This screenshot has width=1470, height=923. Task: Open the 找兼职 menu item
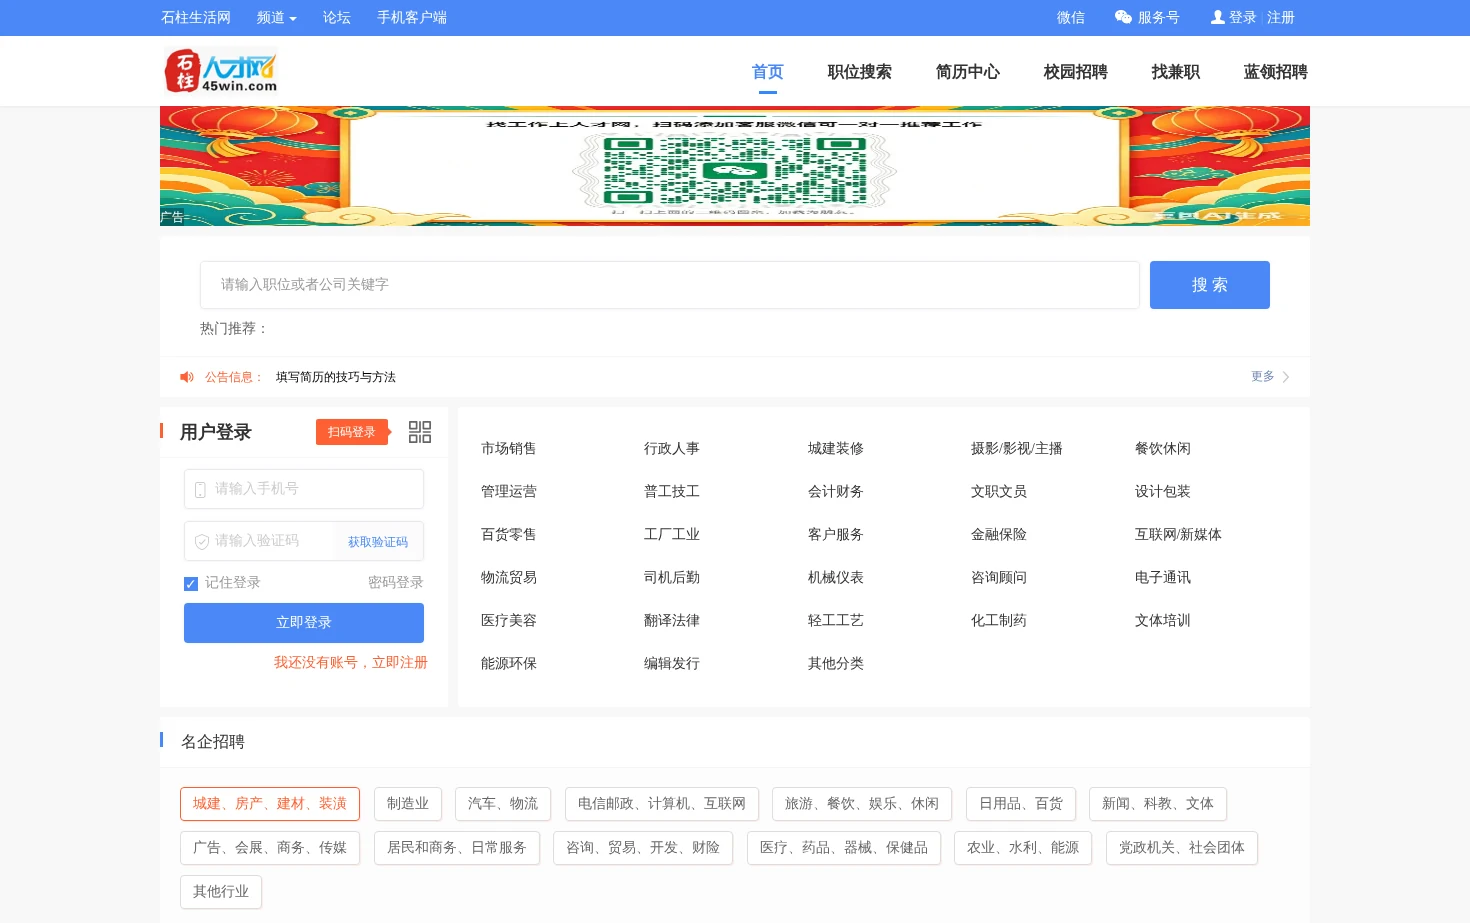point(1175,72)
